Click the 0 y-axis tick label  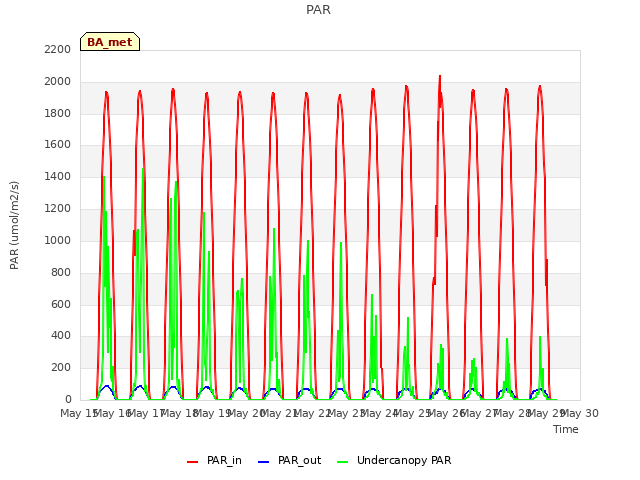tap(68, 399)
